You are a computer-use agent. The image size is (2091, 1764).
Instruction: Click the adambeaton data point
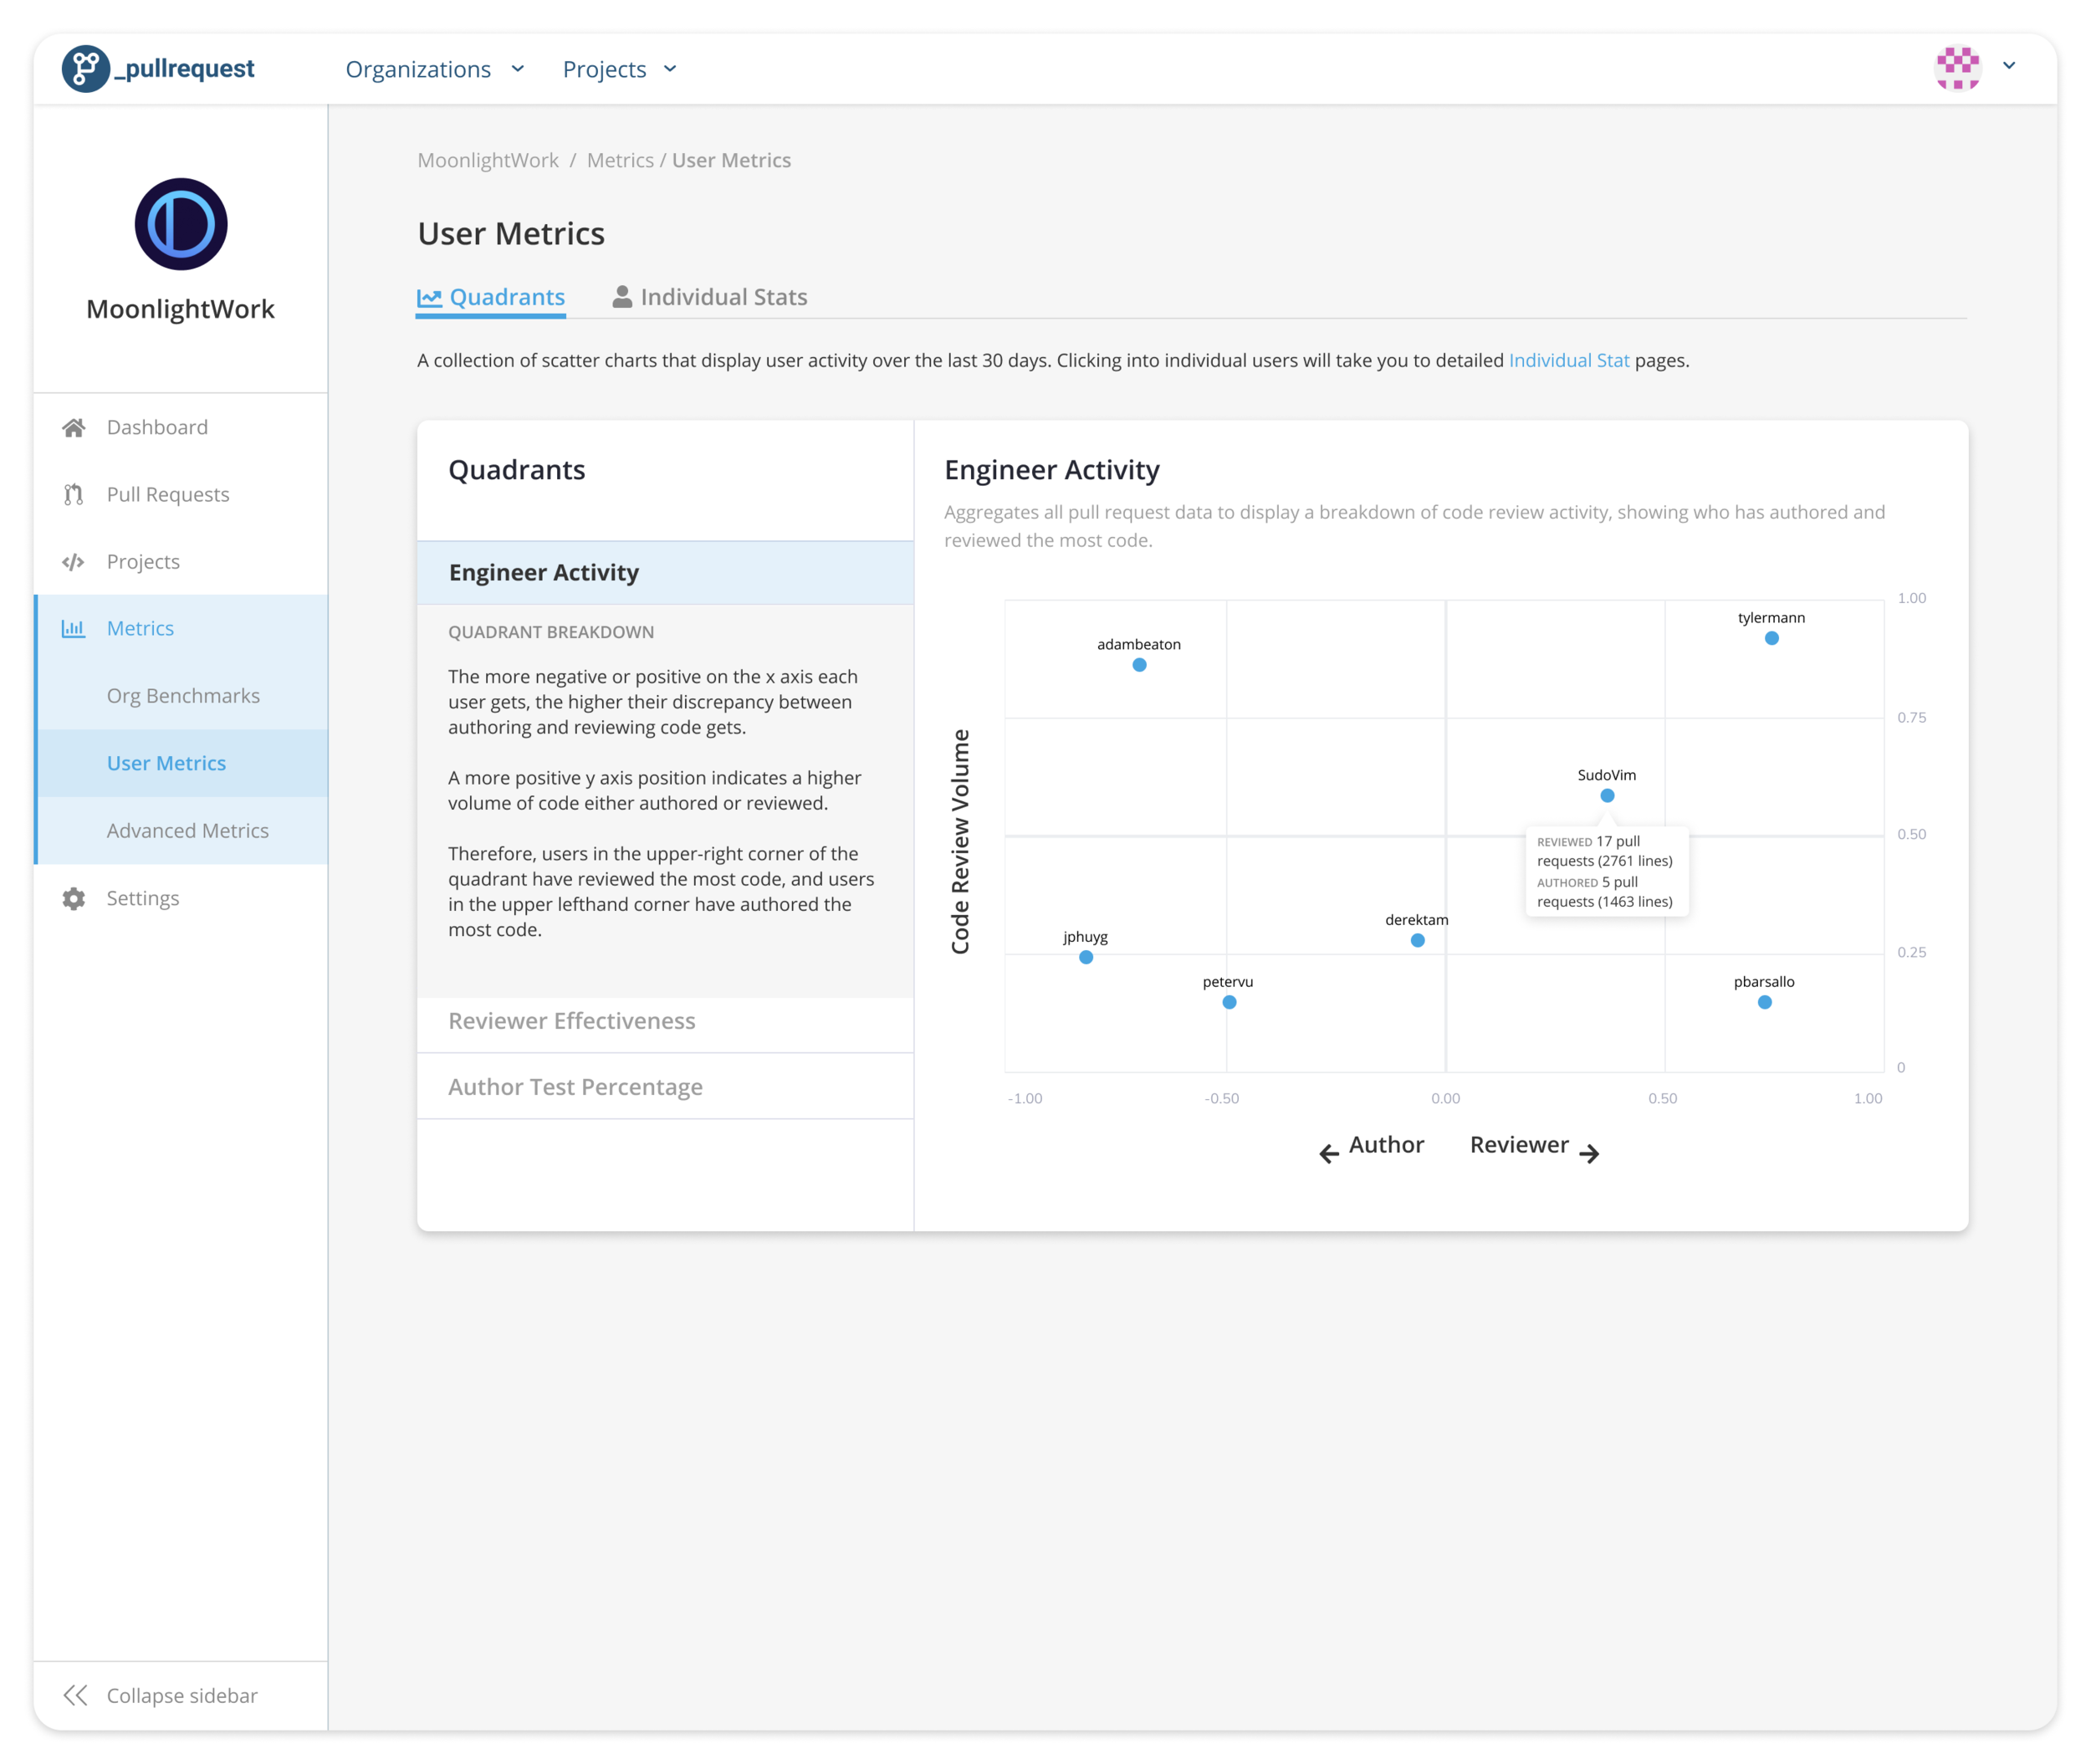click(1140, 666)
